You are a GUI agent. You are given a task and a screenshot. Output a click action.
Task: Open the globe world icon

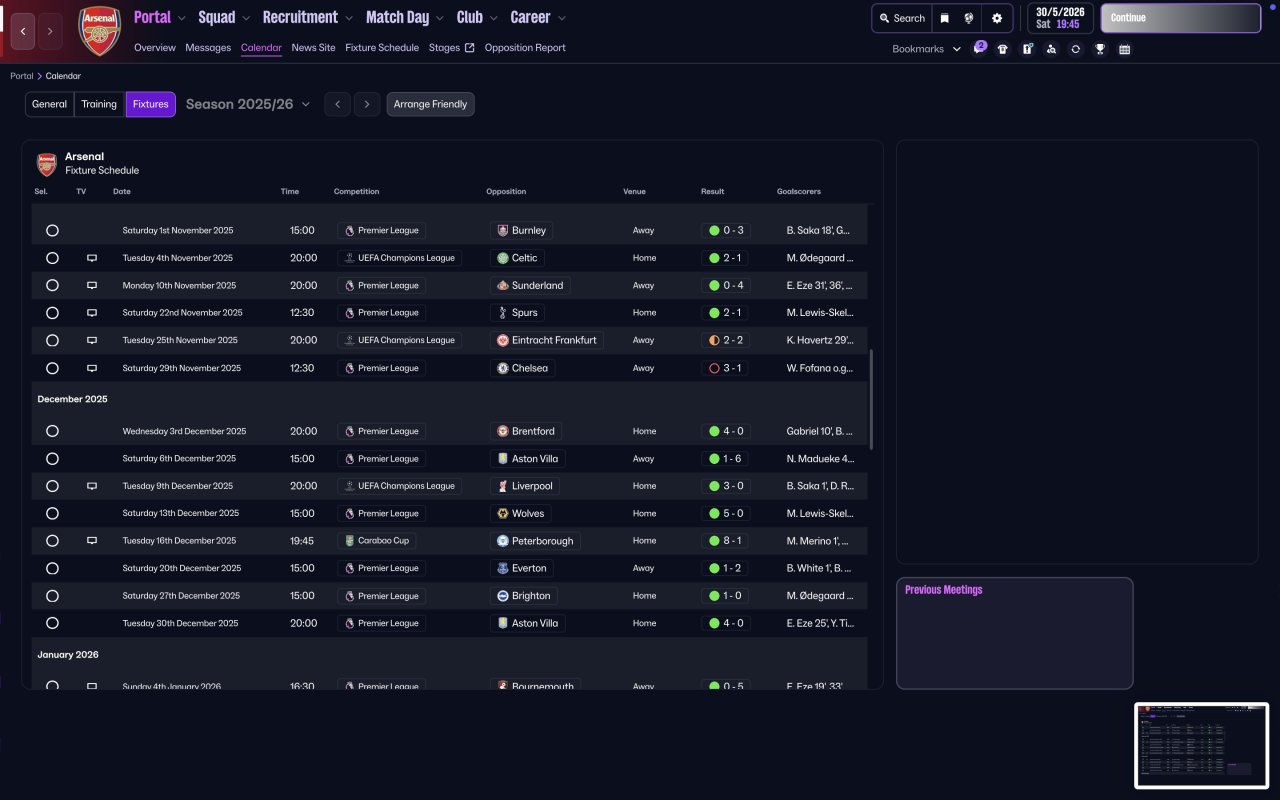(x=969, y=18)
